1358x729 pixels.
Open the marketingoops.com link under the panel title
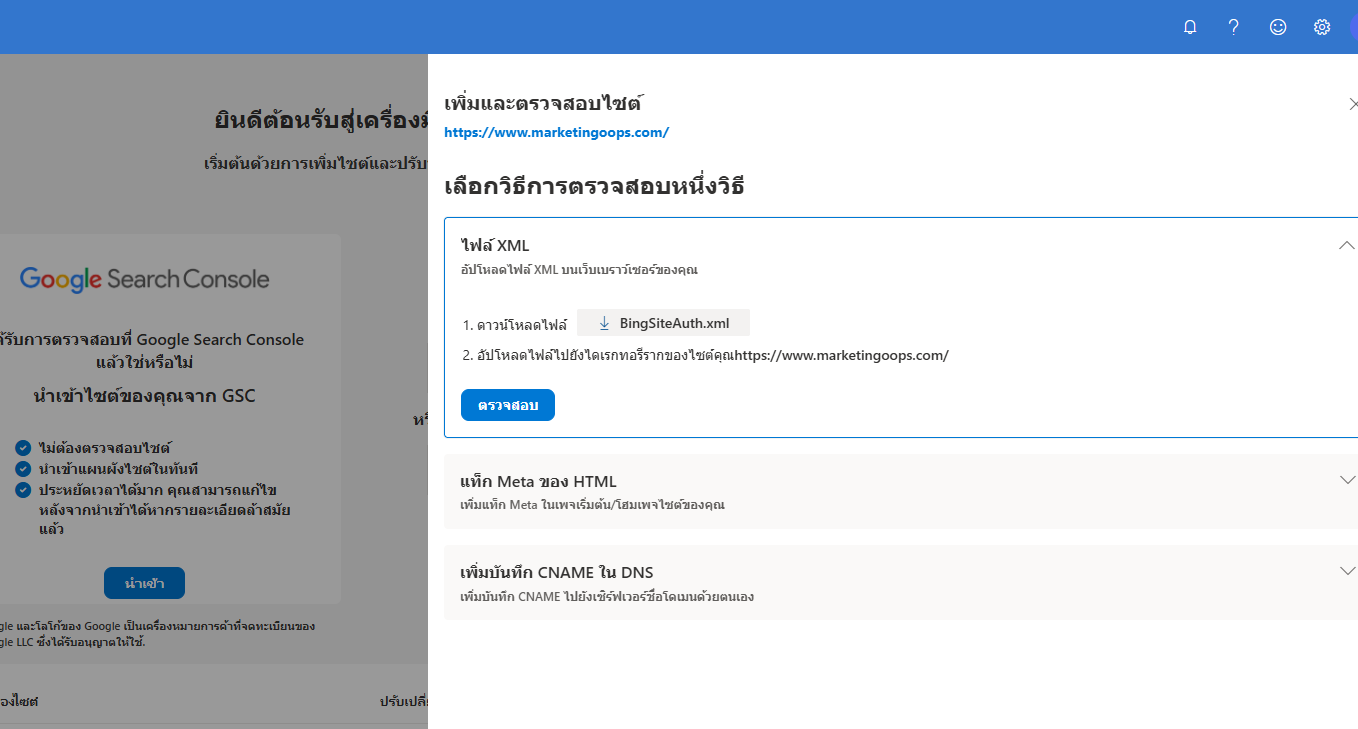[556, 132]
